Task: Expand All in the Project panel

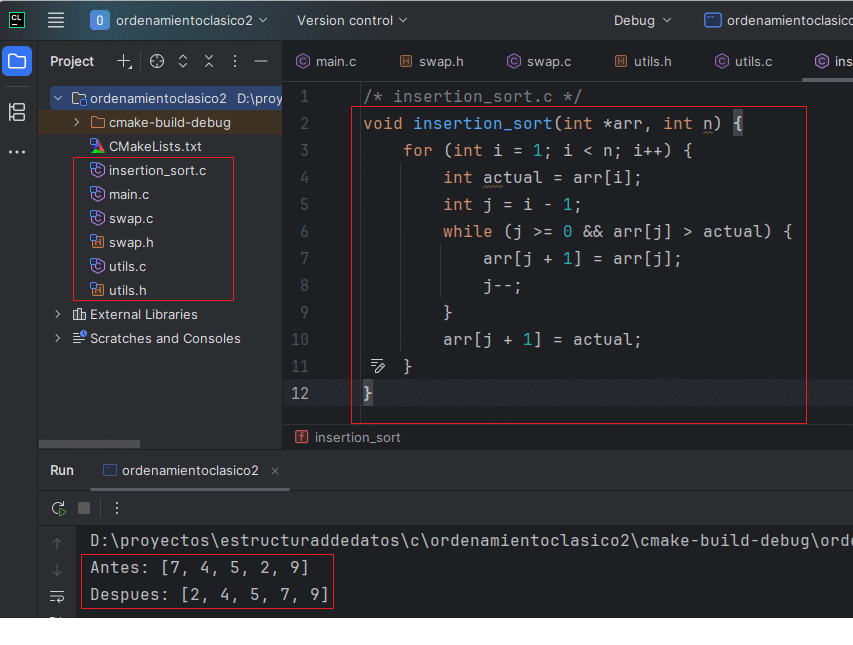Action: [x=182, y=61]
